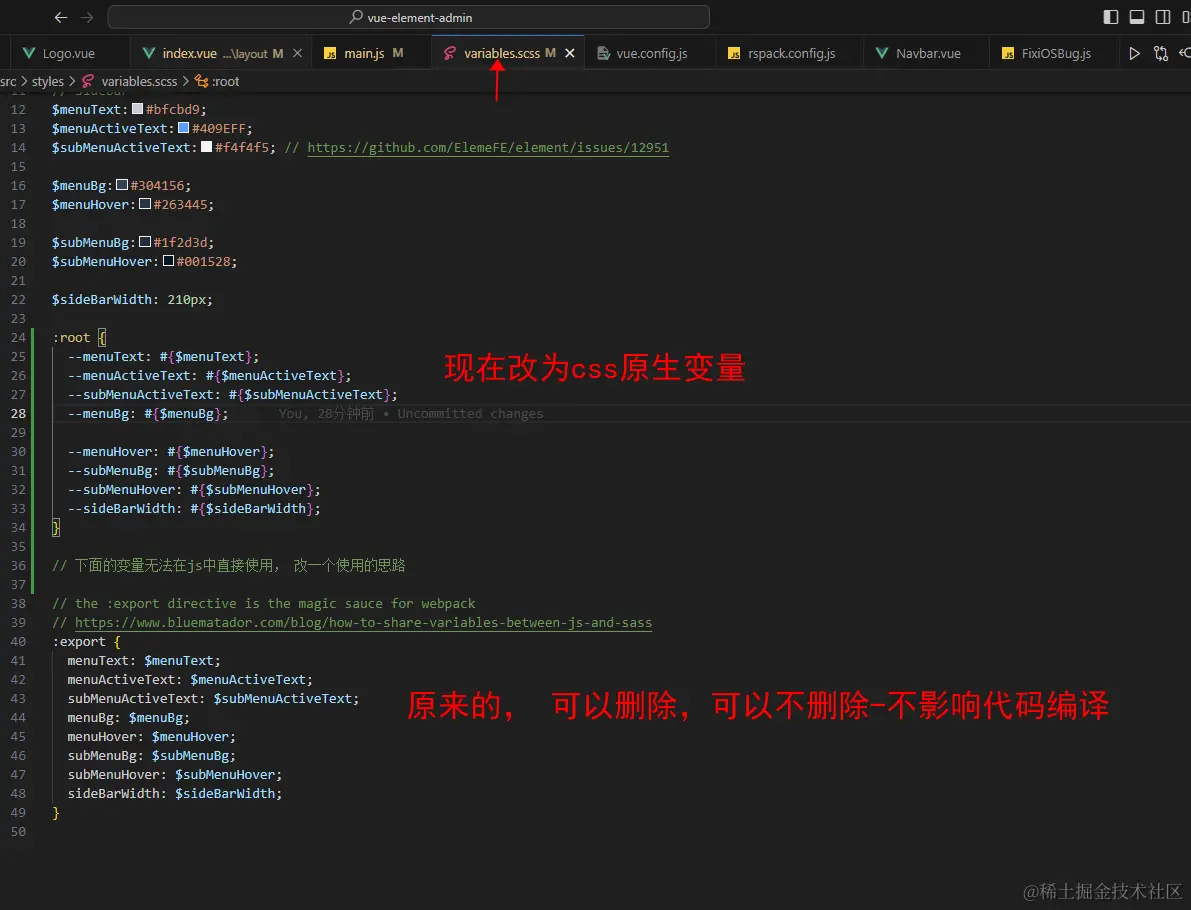Click the --menuText variable line

coord(163,356)
